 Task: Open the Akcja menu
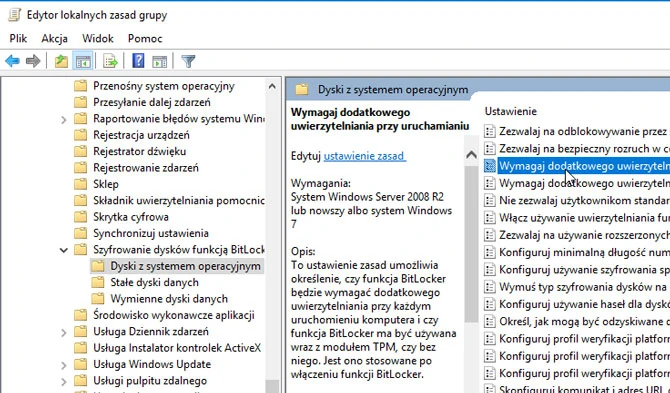[x=54, y=38]
